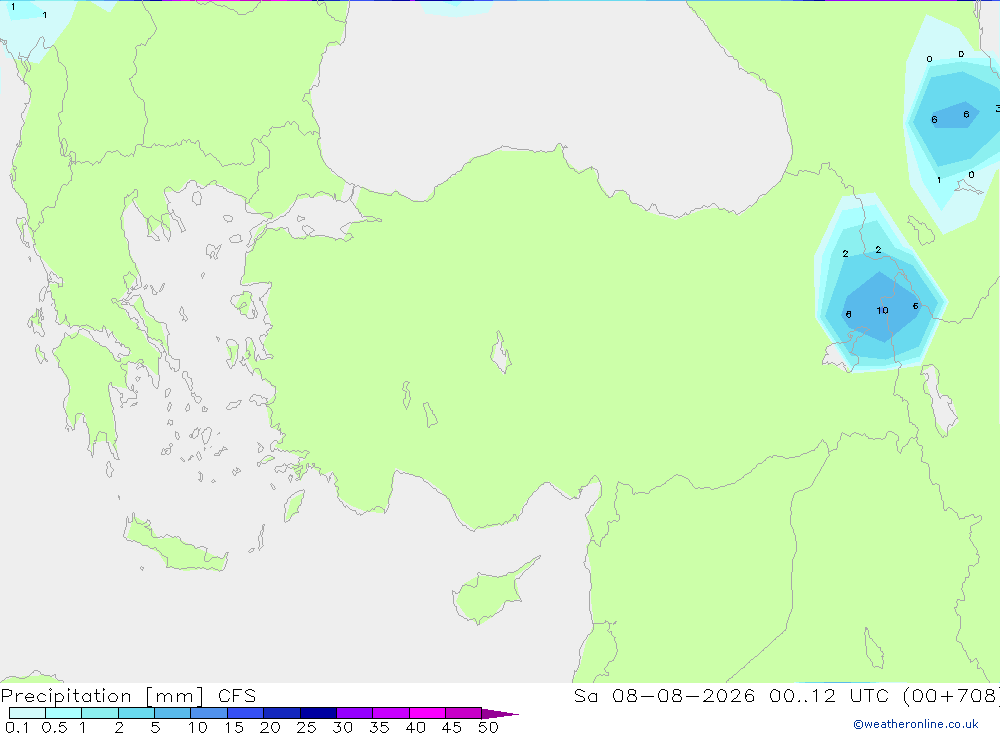This screenshot has width=1000, height=733.
Task: Click the ©weatheronline.co.uk link
Action: click(x=916, y=724)
